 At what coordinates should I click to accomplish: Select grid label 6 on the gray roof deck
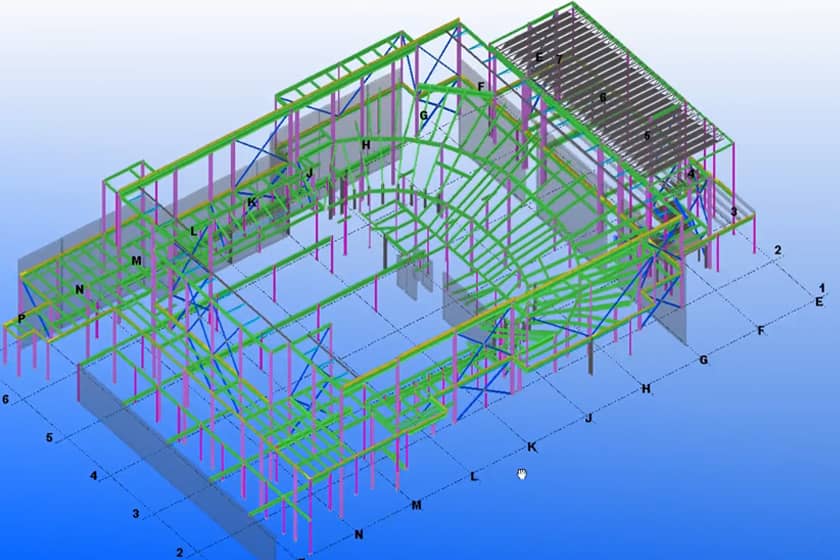click(603, 97)
